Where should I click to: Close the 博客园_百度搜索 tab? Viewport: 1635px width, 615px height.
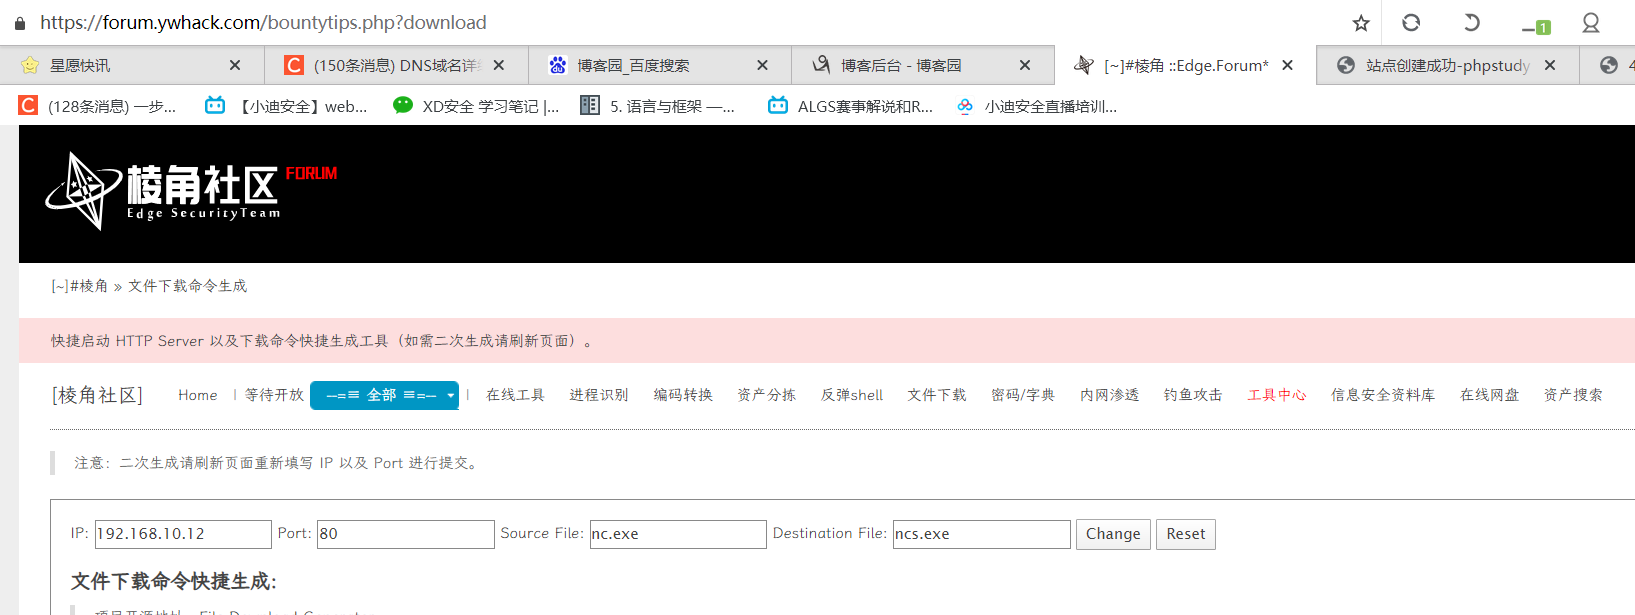click(x=762, y=65)
